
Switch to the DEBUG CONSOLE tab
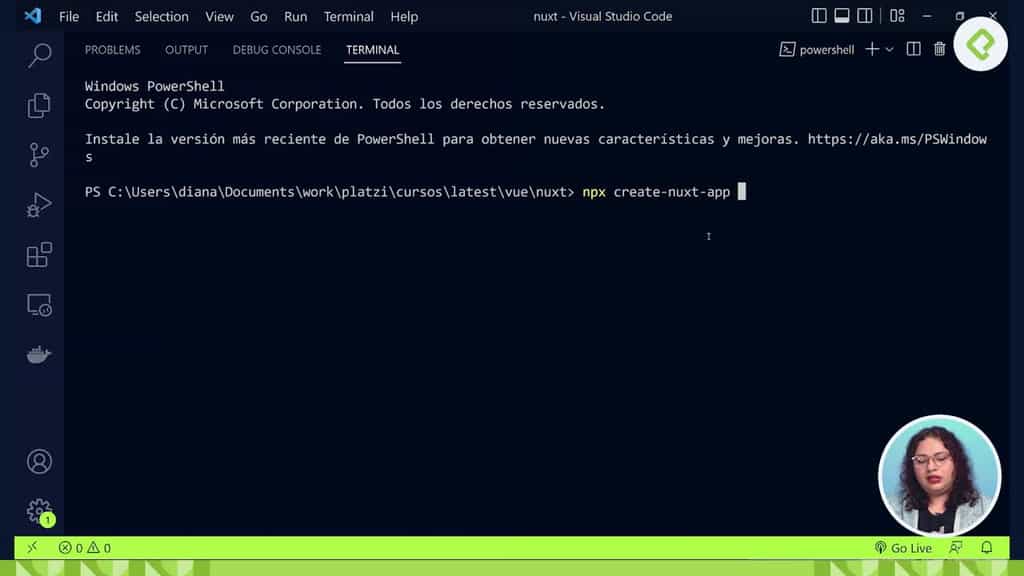(277, 49)
